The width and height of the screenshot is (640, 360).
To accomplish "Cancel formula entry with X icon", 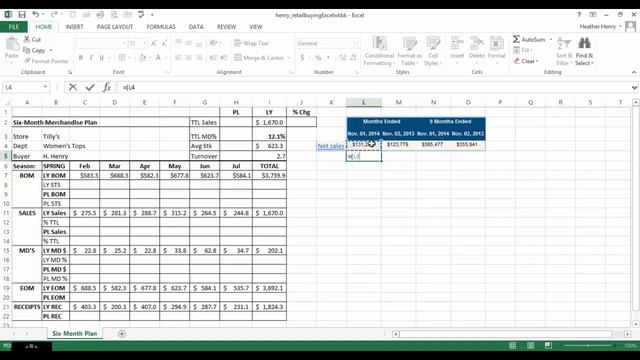I will pos(73,87).
